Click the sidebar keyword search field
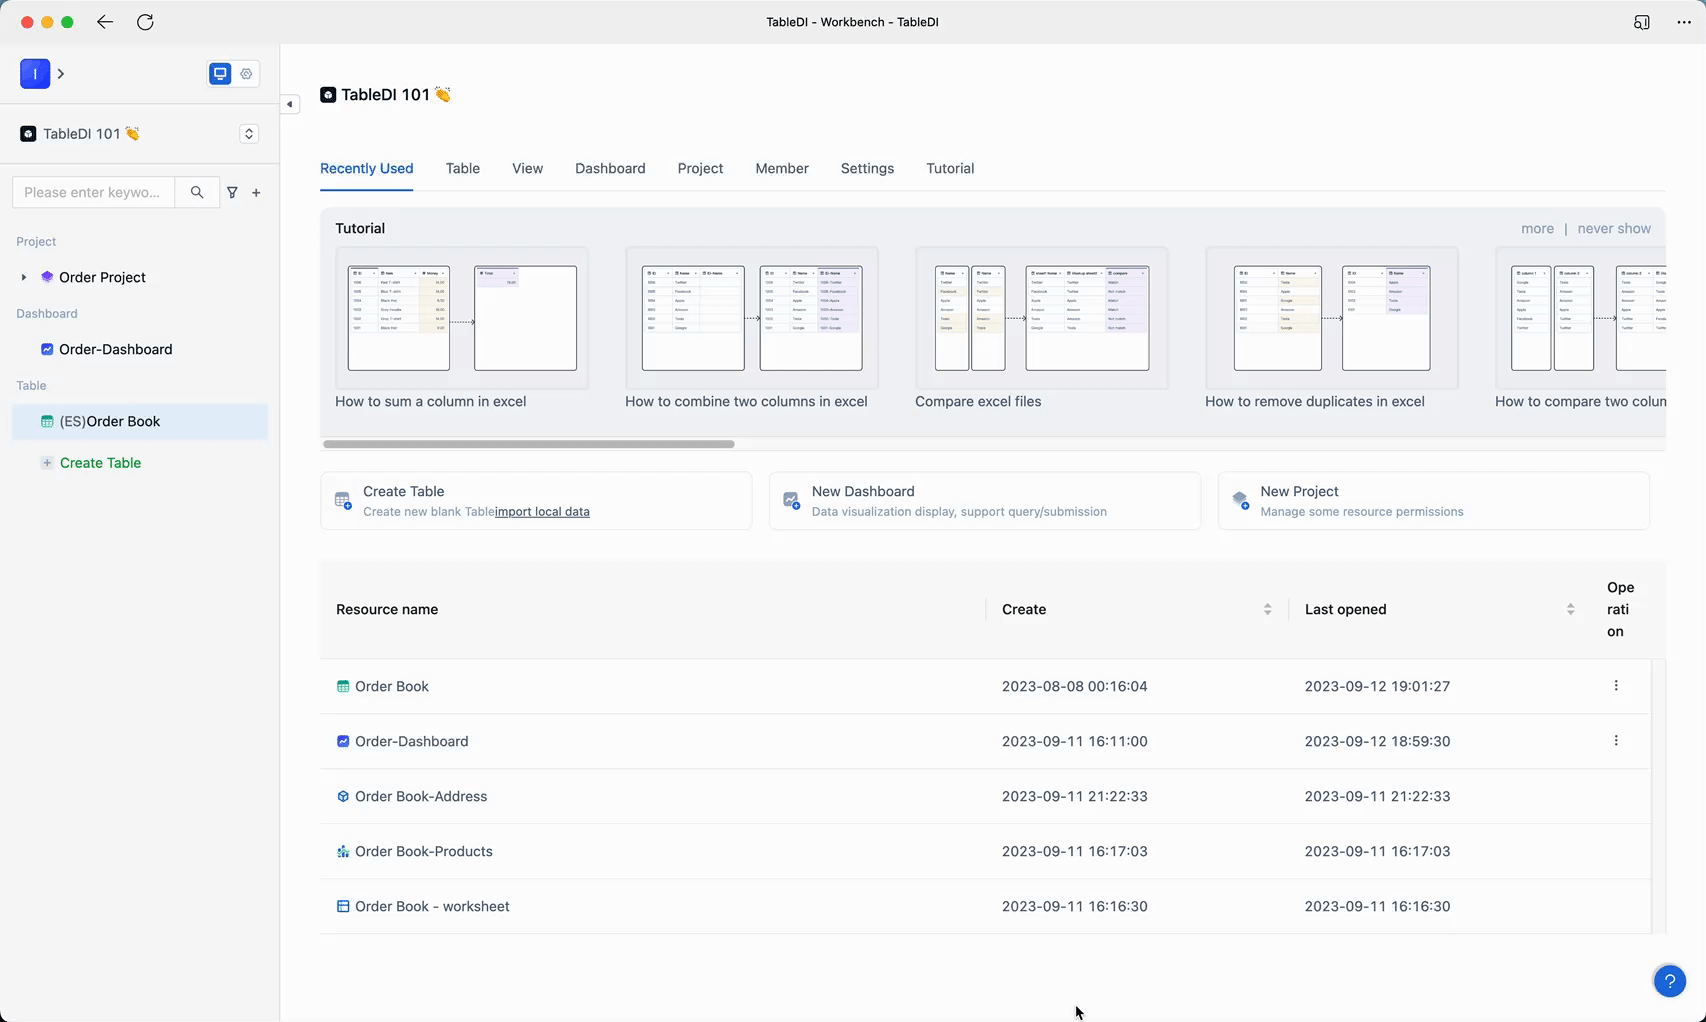Image resolution: width=1706 pixels, height=1022 pixels. coord(93,192)
